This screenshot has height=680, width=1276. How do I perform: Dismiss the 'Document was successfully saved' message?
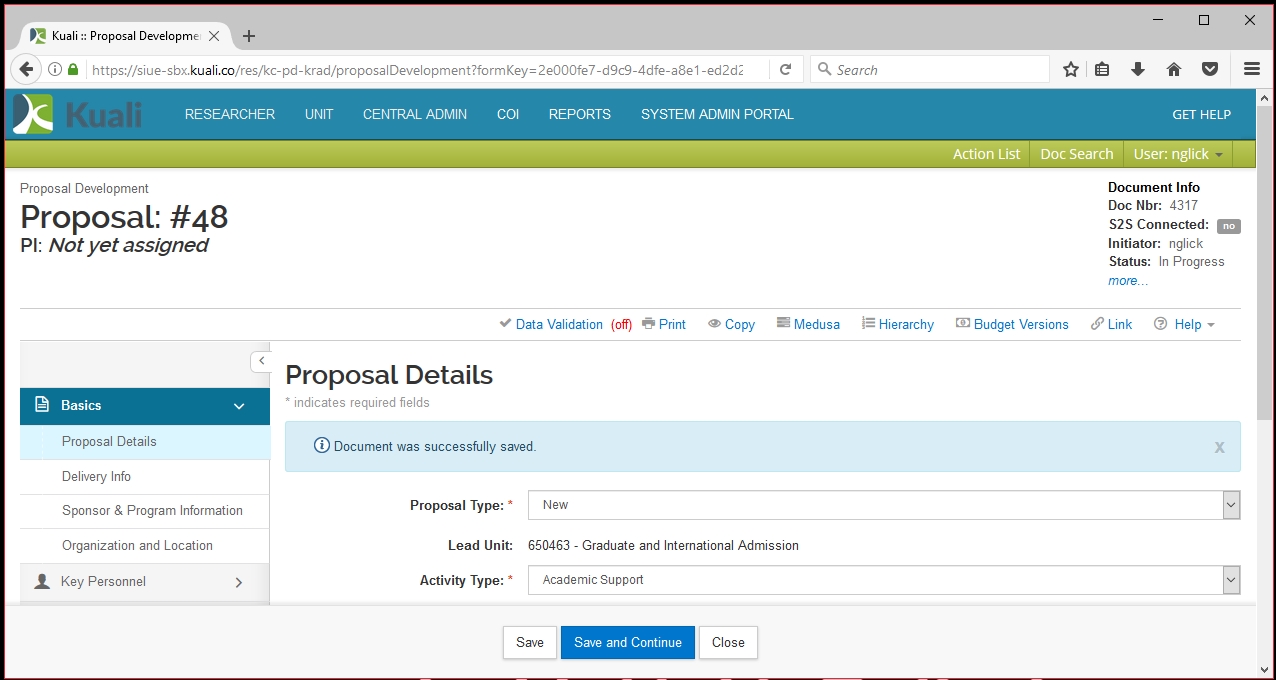click(x=1219, y=447)
